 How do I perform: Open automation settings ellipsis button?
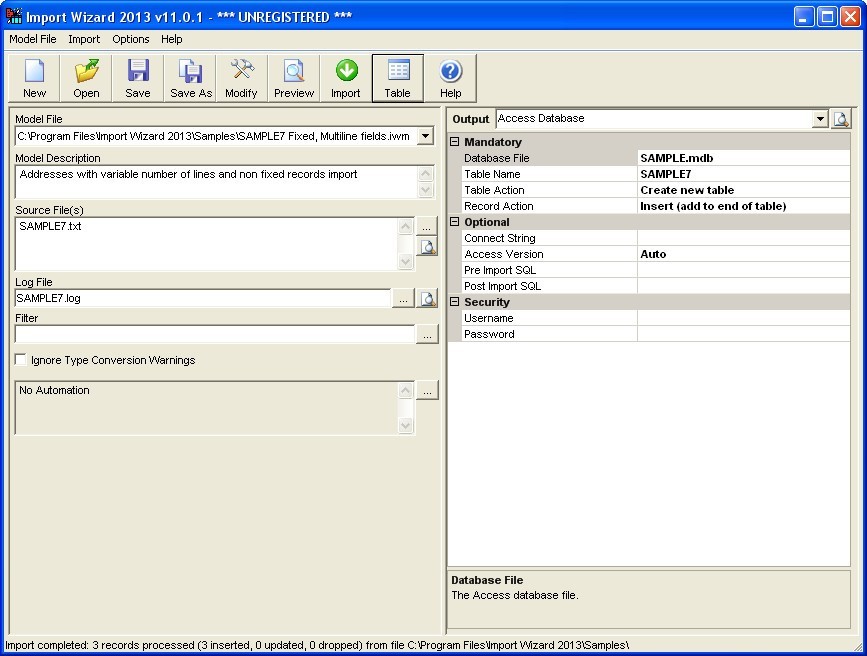427,390
